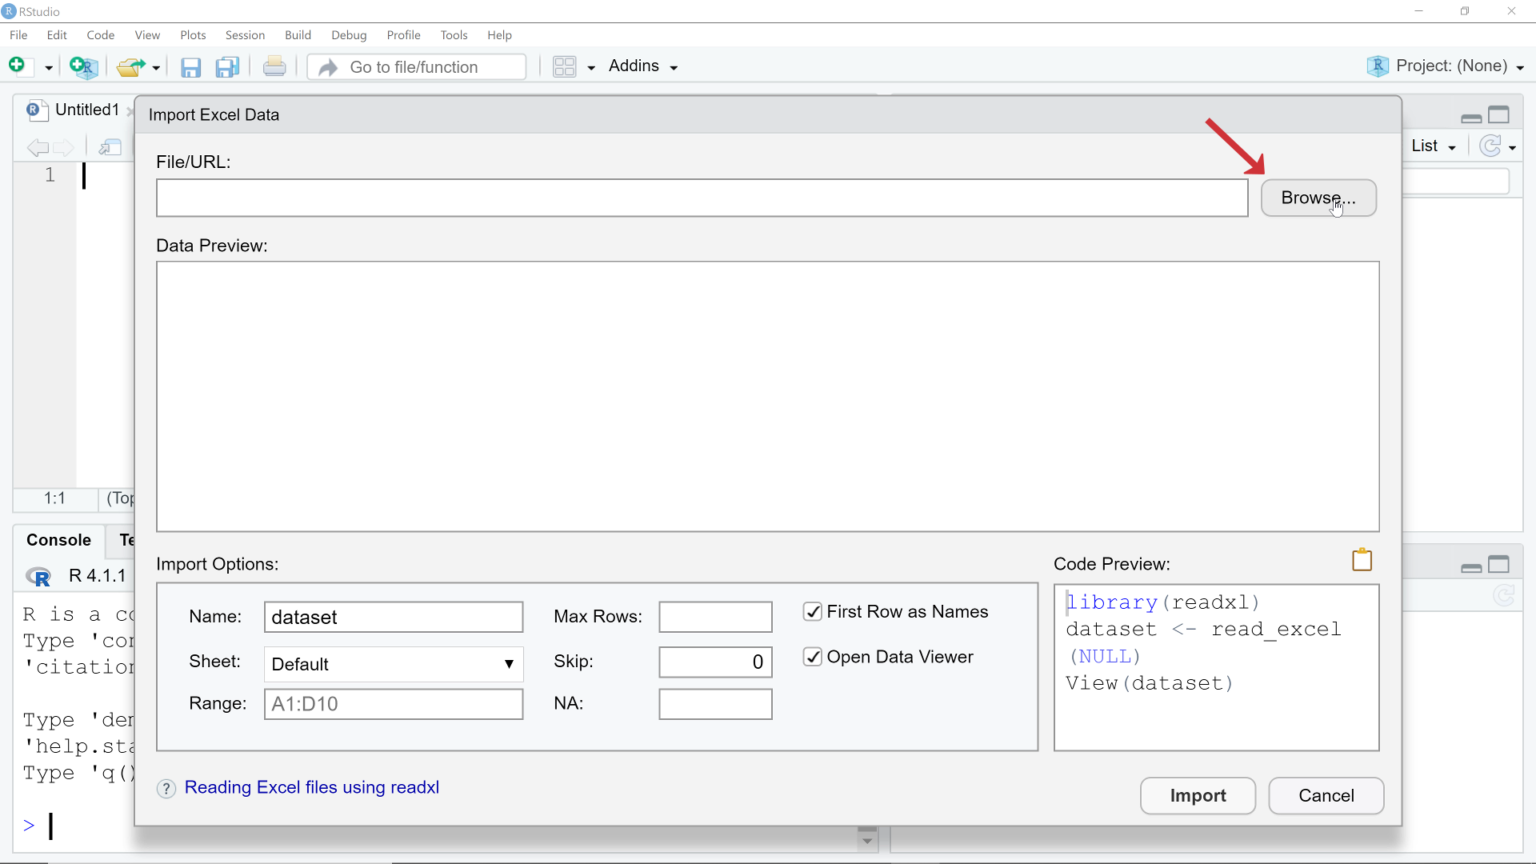The width and height of the screenshot is (1536, 864).
Task: Open the Debug menu
Action: [349, 35]
